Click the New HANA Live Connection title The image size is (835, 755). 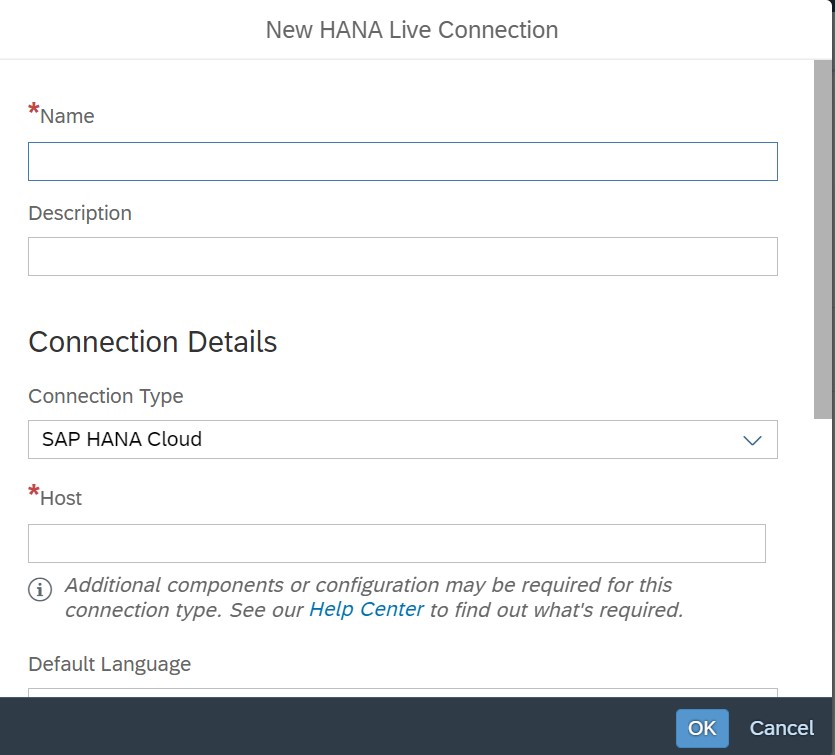[x=412, y=30]
